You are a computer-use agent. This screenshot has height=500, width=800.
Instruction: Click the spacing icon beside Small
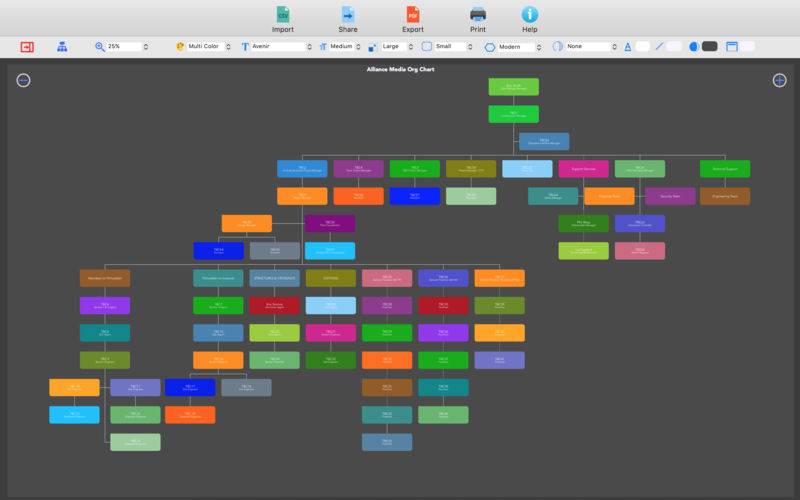tap(427, 46)
